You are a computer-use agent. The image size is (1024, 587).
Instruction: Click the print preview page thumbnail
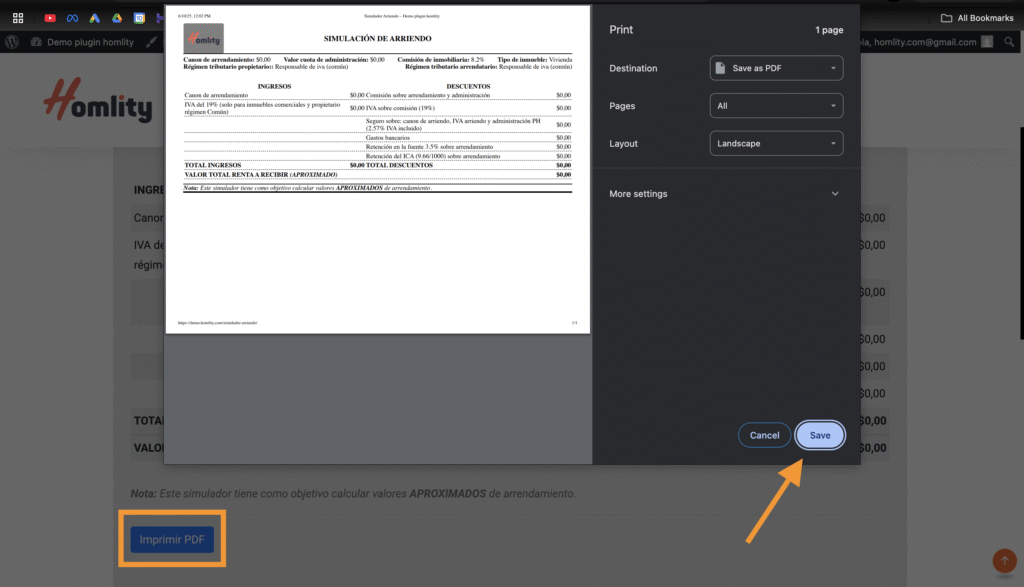(x=377, y=170)
